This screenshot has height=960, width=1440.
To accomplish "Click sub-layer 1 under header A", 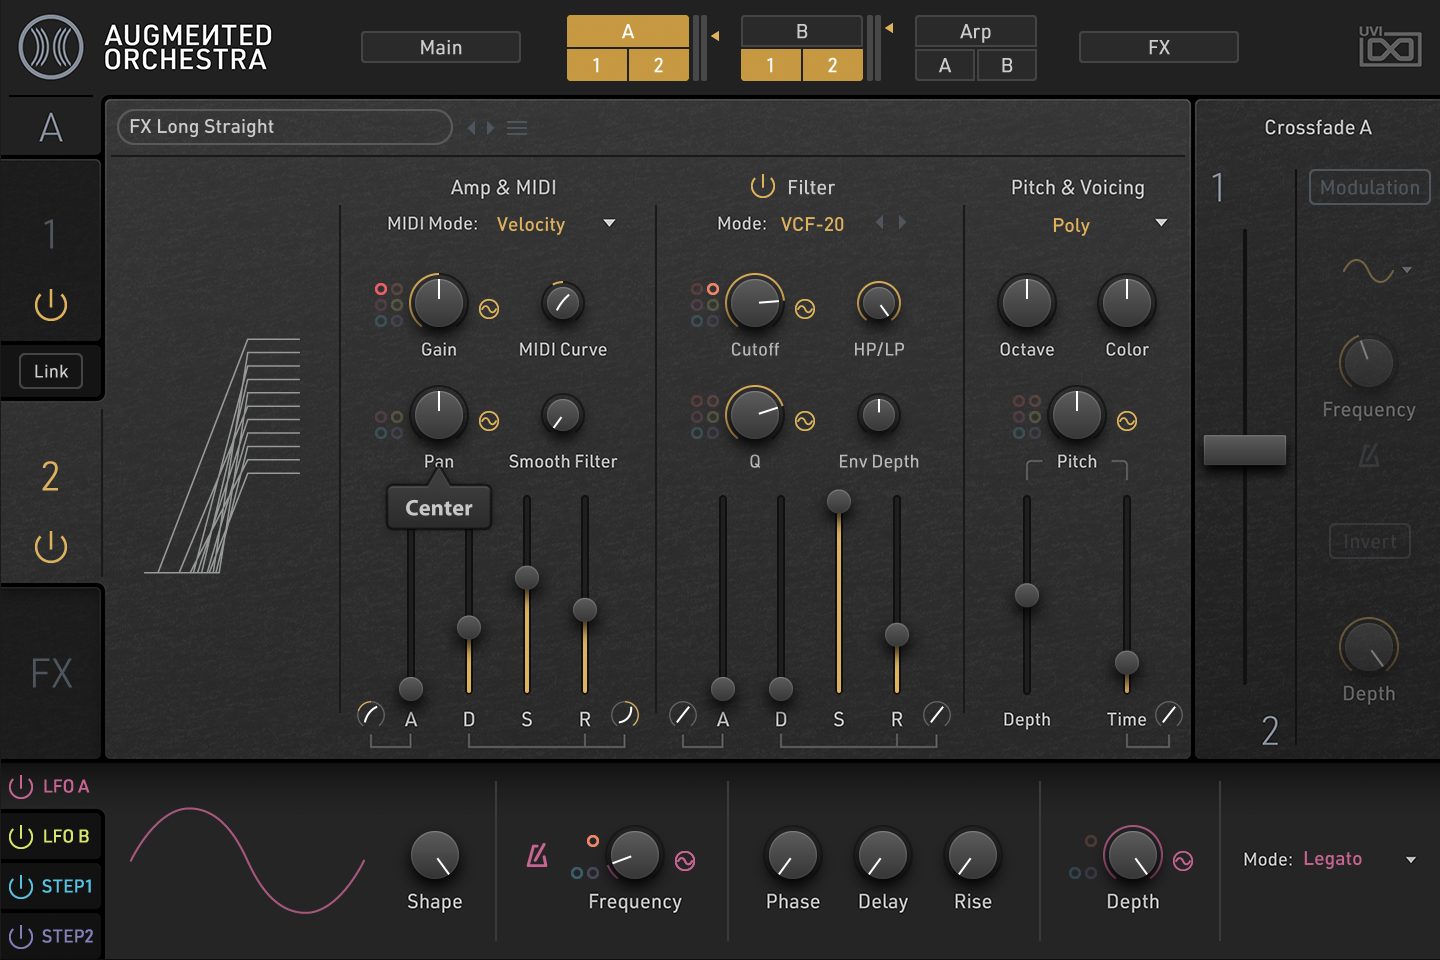I will point(597,65).
